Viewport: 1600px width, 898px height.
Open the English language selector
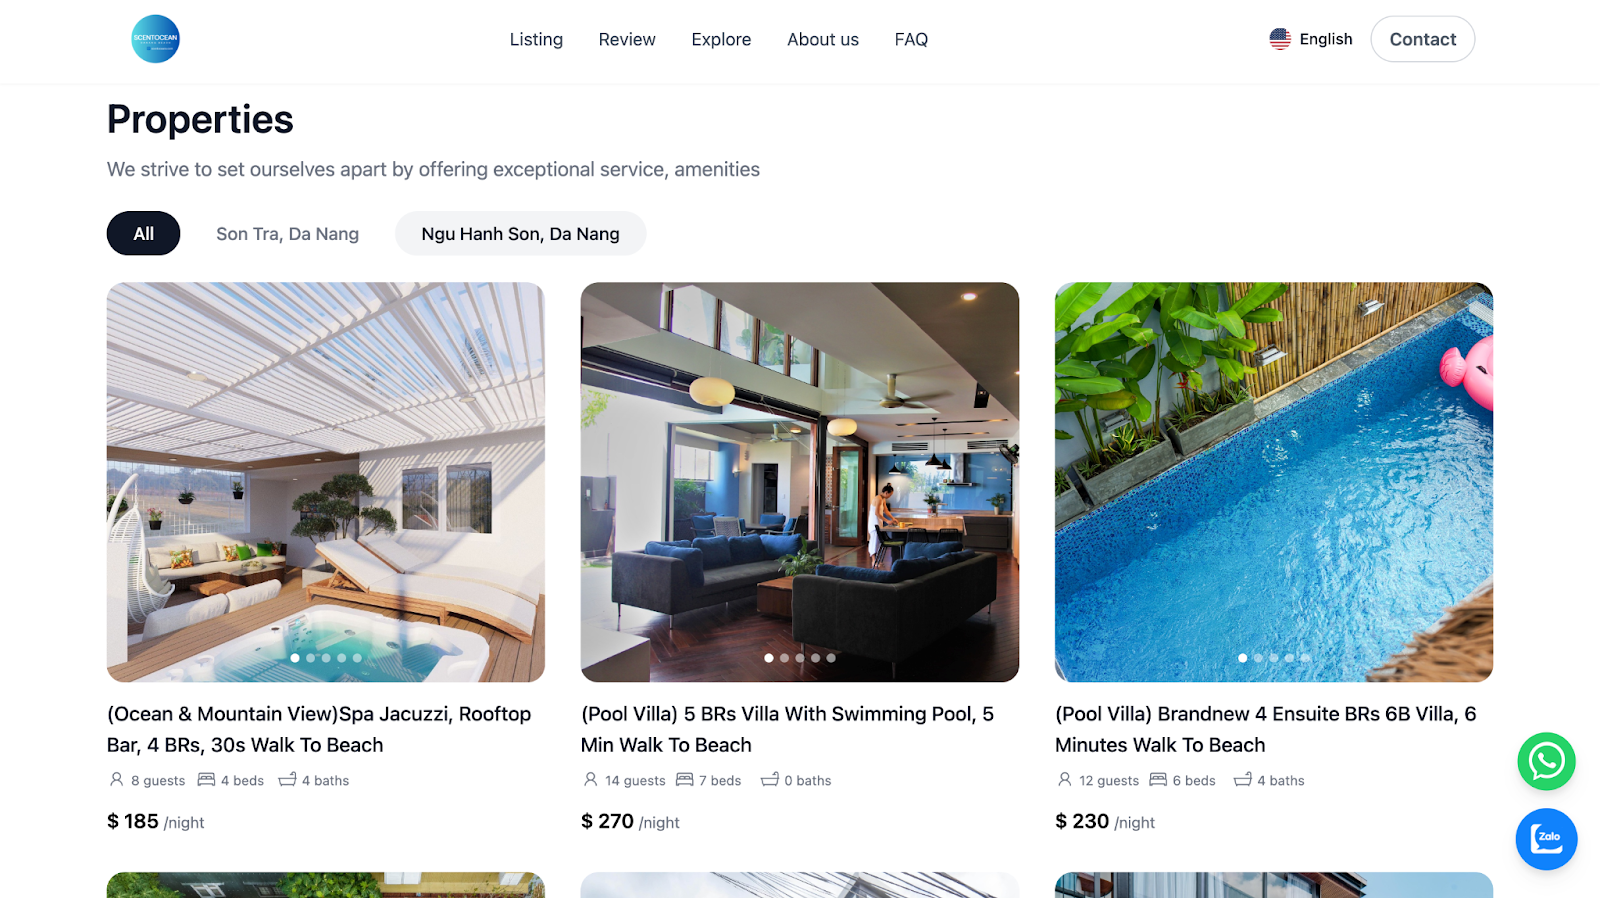click(1311, 39)
